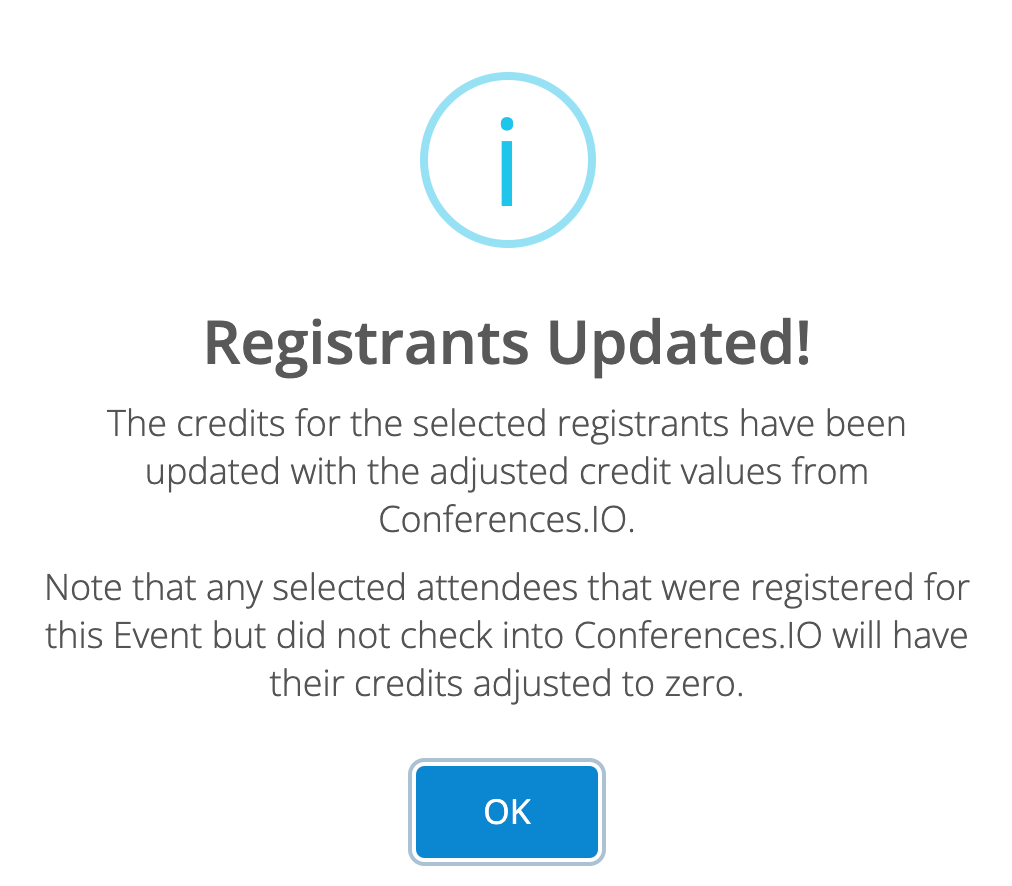The height and width of the screenshot is (886, 1012).
Task: Click the line starting "Note that any selected attendees"
Action: [507, 588]
